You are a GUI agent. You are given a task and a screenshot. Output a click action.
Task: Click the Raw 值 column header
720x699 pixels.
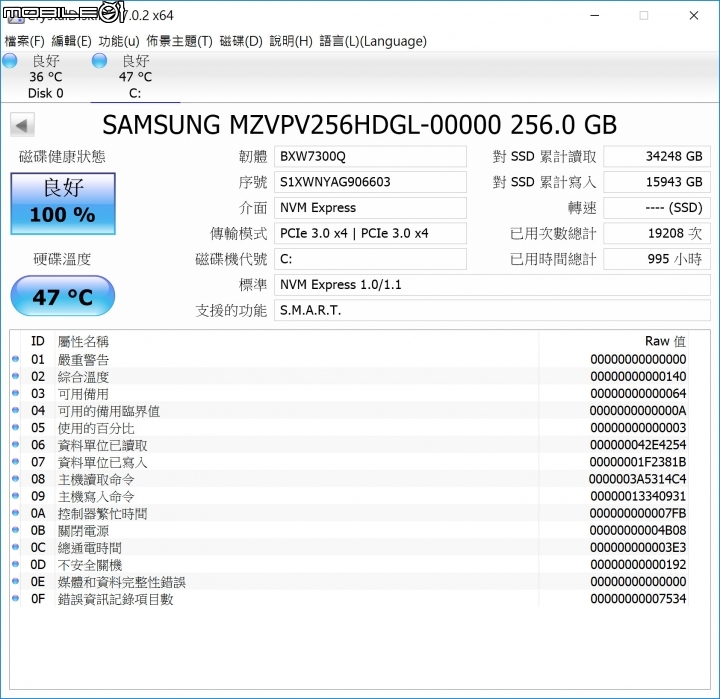click(613, 341)
